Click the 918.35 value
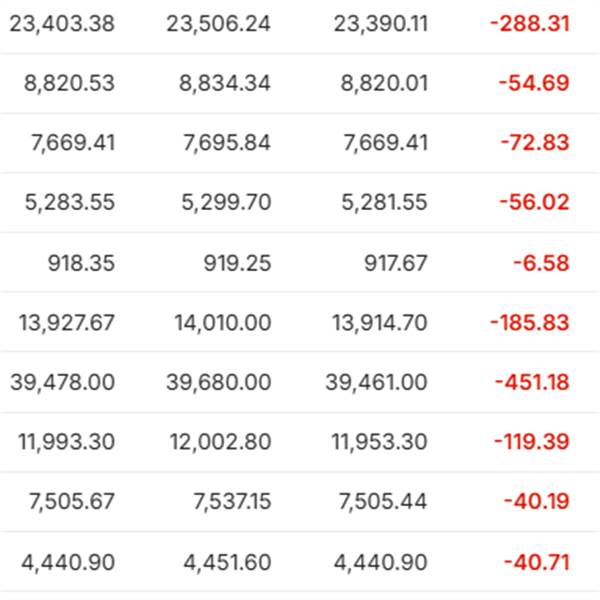The width and height of the screenshot is (600, 600). coord(81,263)
